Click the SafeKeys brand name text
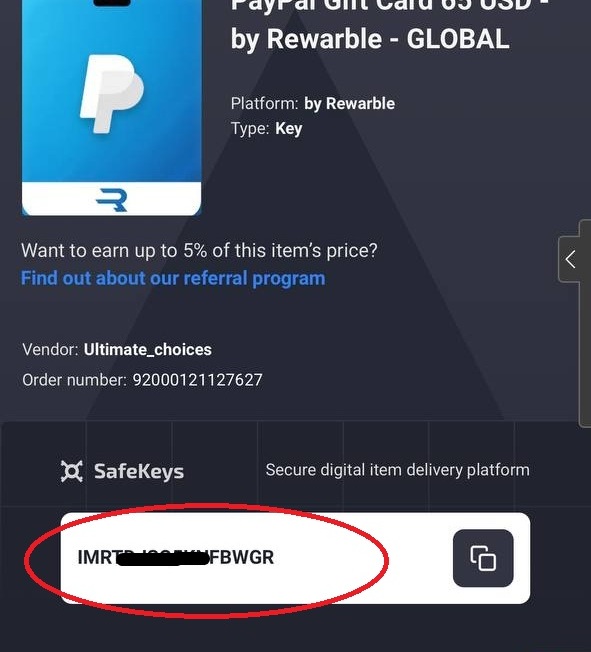This screenshot has width=591, height=652. [x=139, y=472]
